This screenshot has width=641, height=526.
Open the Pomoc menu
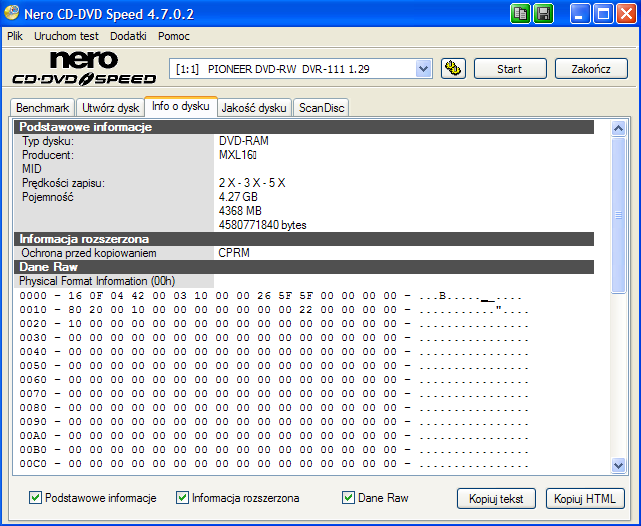pyautogui.click(x=174, y=36)
